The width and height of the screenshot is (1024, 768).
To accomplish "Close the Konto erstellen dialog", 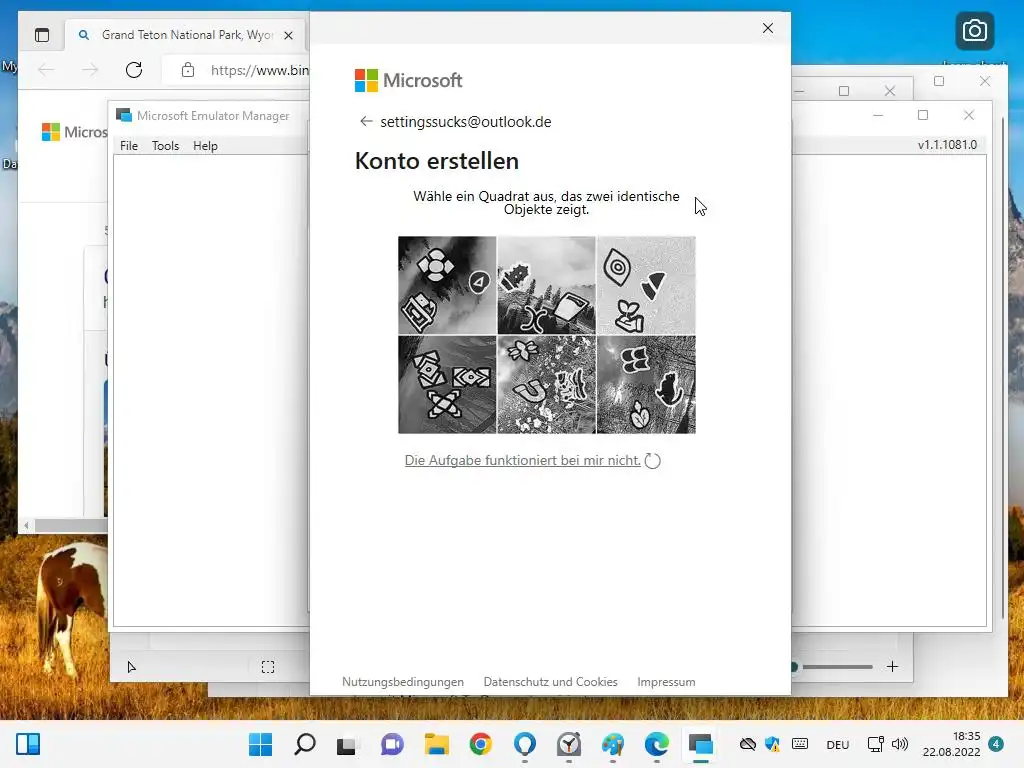I will tap(768, 28).
